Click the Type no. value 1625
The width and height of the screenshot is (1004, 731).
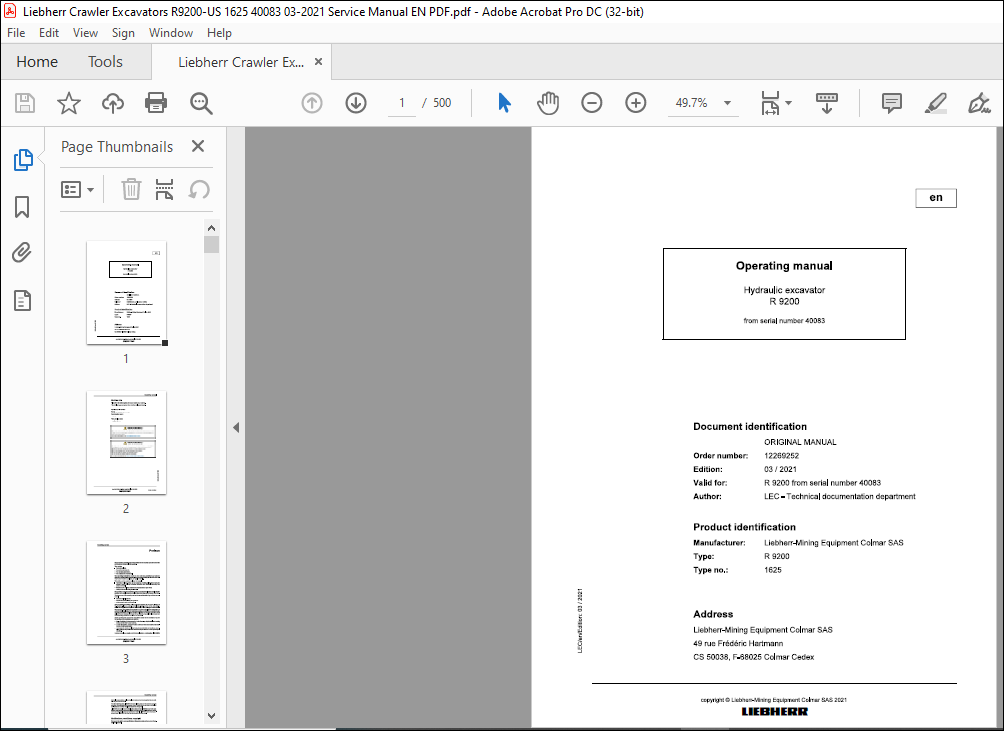tap(772, 570)
